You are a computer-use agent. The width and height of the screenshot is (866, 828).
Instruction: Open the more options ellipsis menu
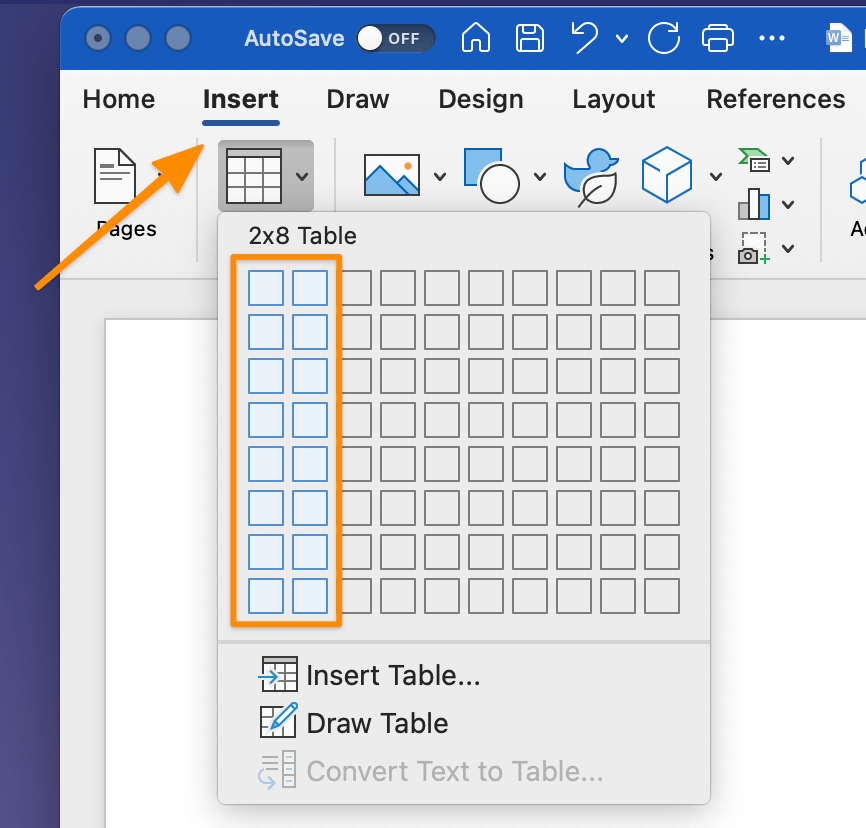[x=772, y=38]
